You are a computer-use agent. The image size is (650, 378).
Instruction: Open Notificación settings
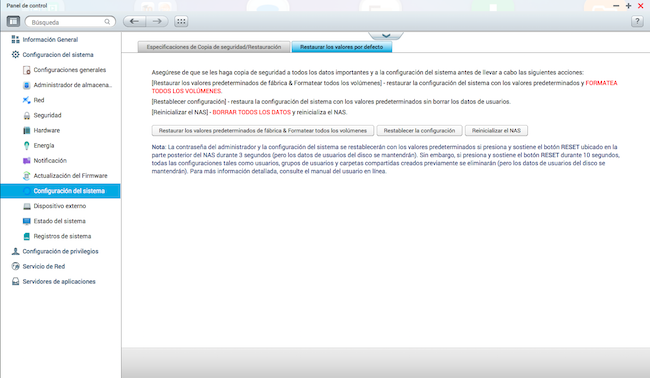tap(50, 160)
